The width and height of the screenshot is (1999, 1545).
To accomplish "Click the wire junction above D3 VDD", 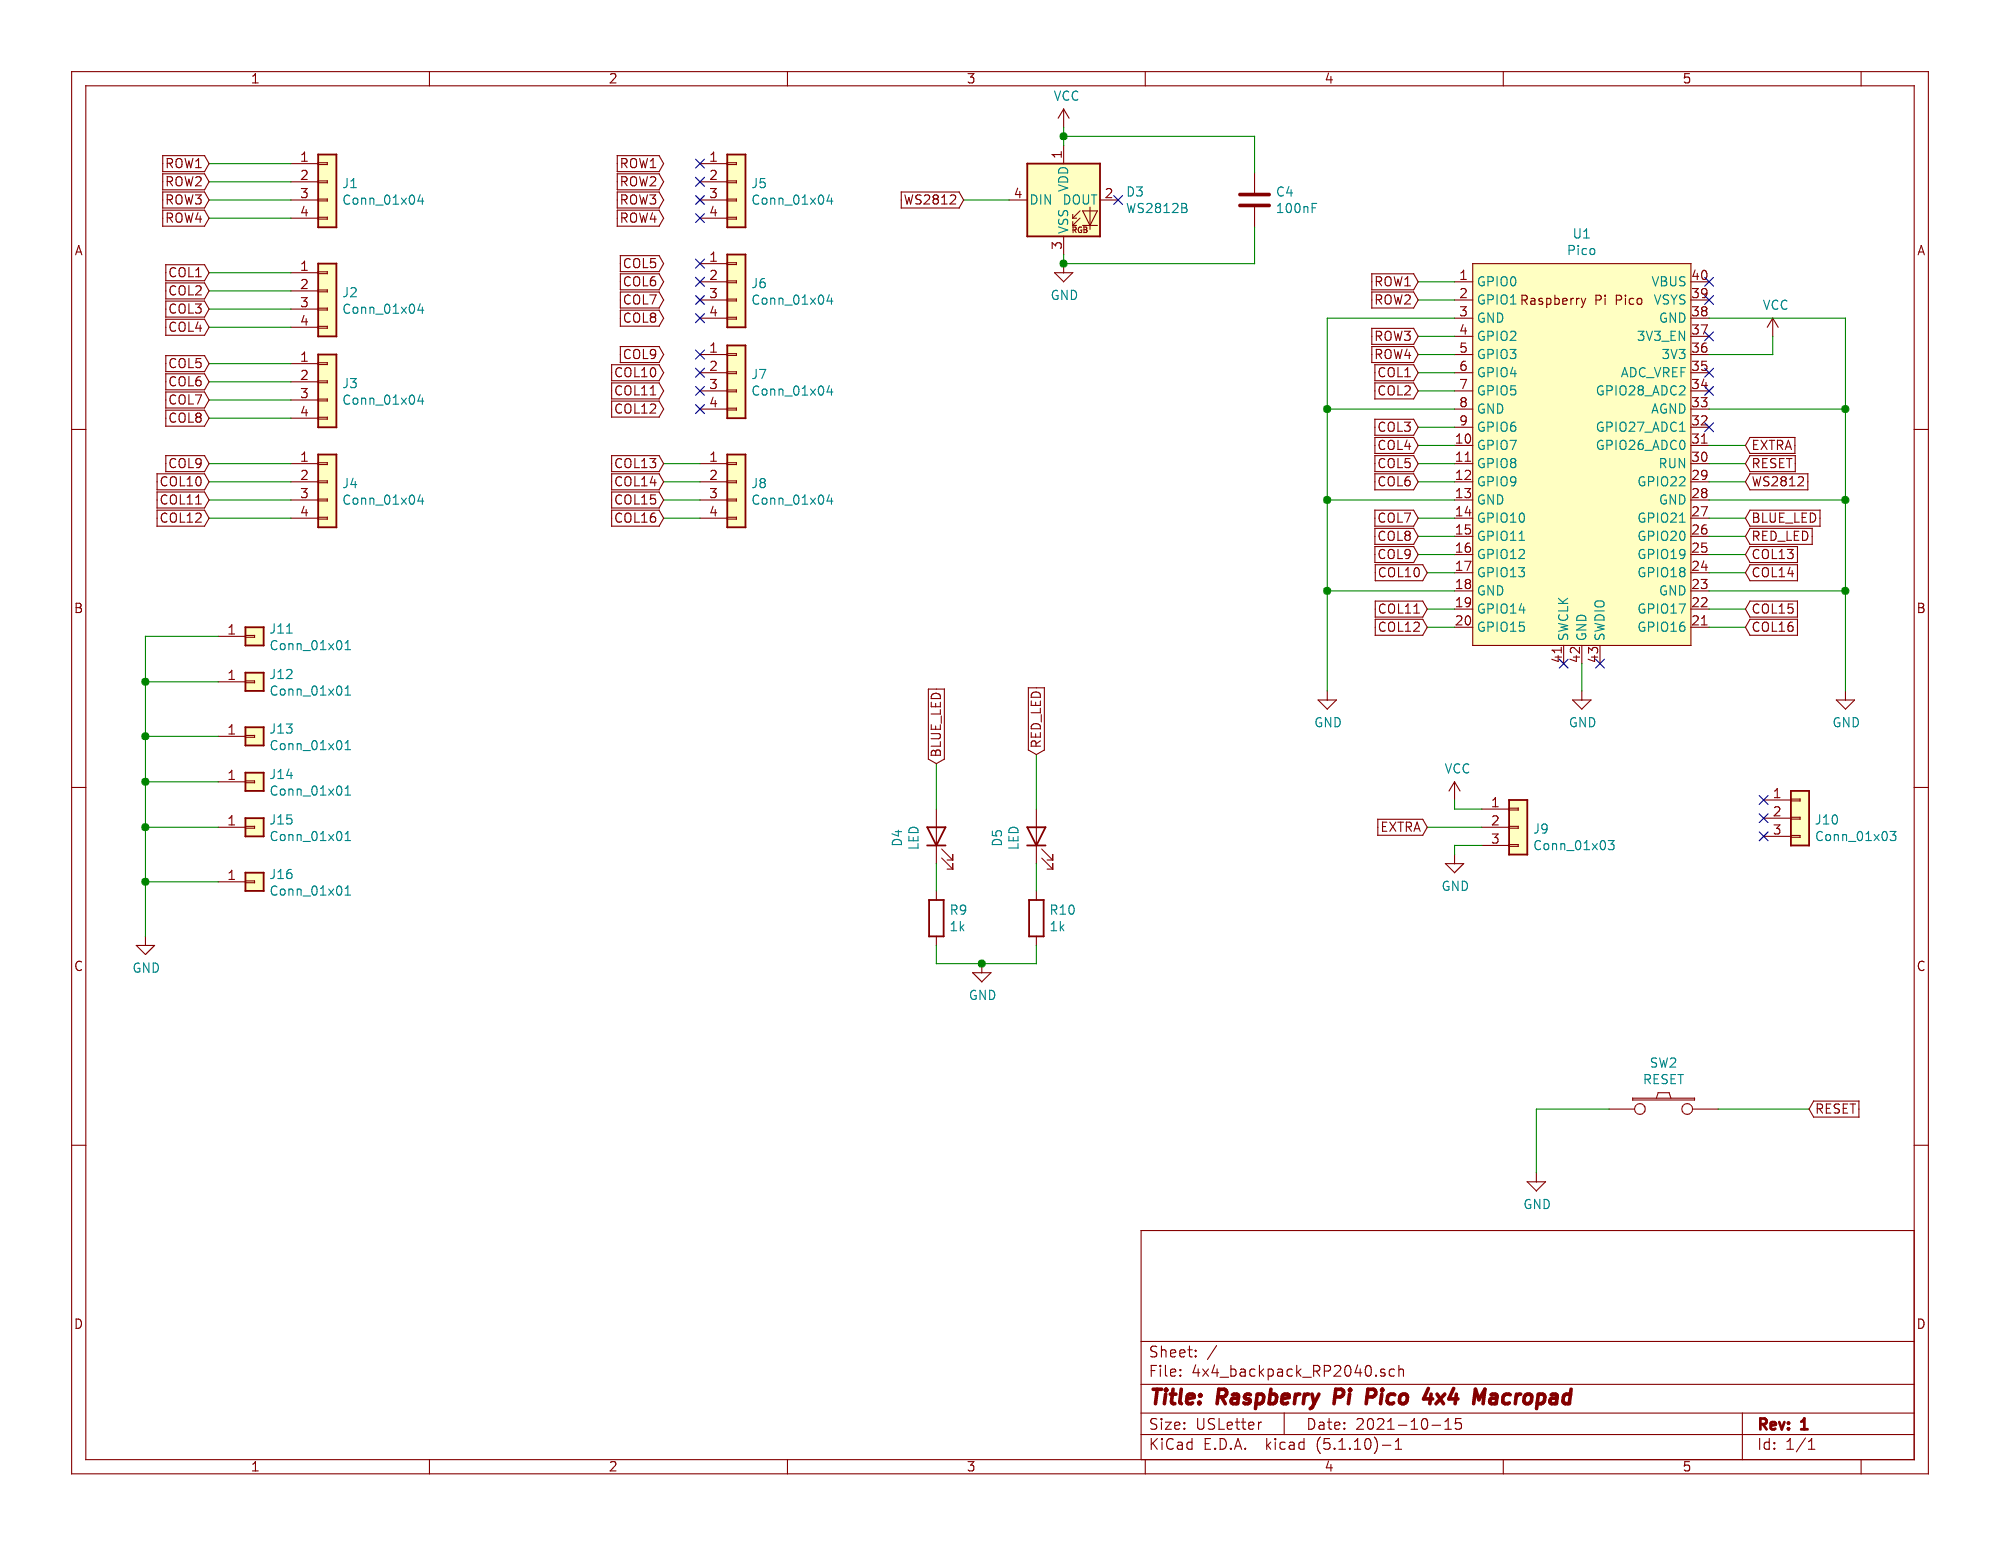I will (x=1063, y=136).
